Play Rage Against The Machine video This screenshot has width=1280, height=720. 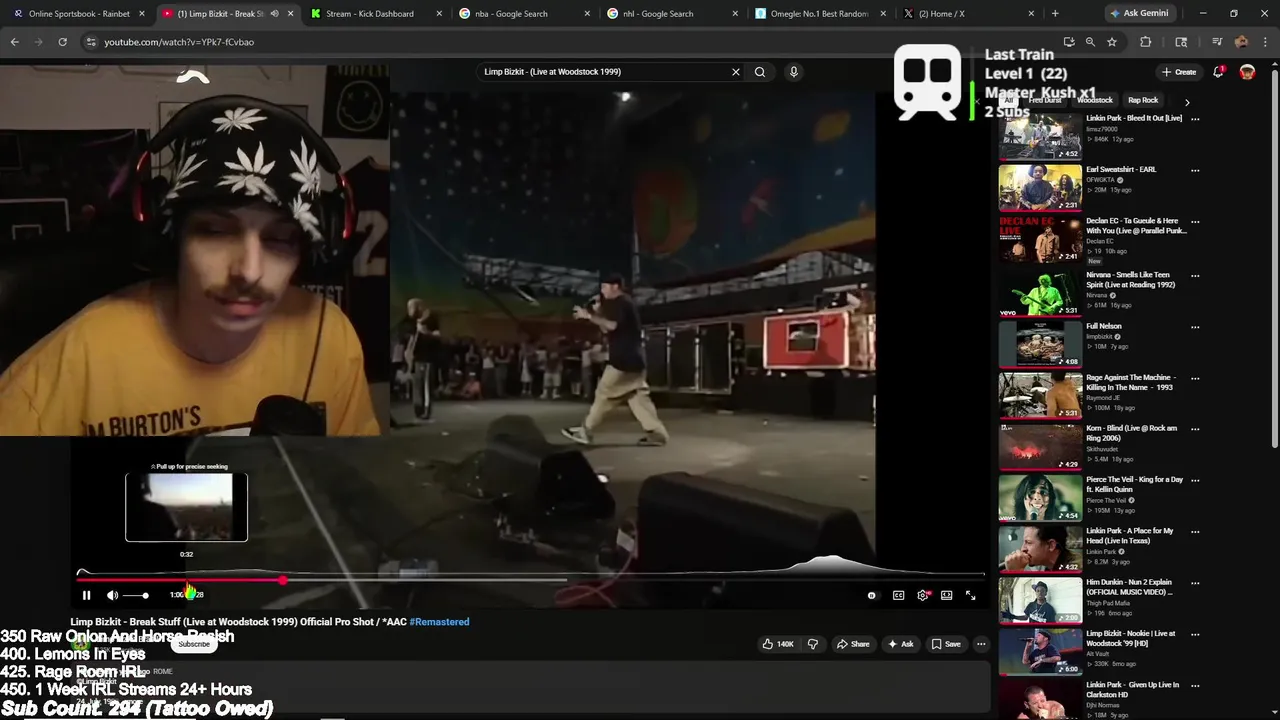coord(1040,395)
